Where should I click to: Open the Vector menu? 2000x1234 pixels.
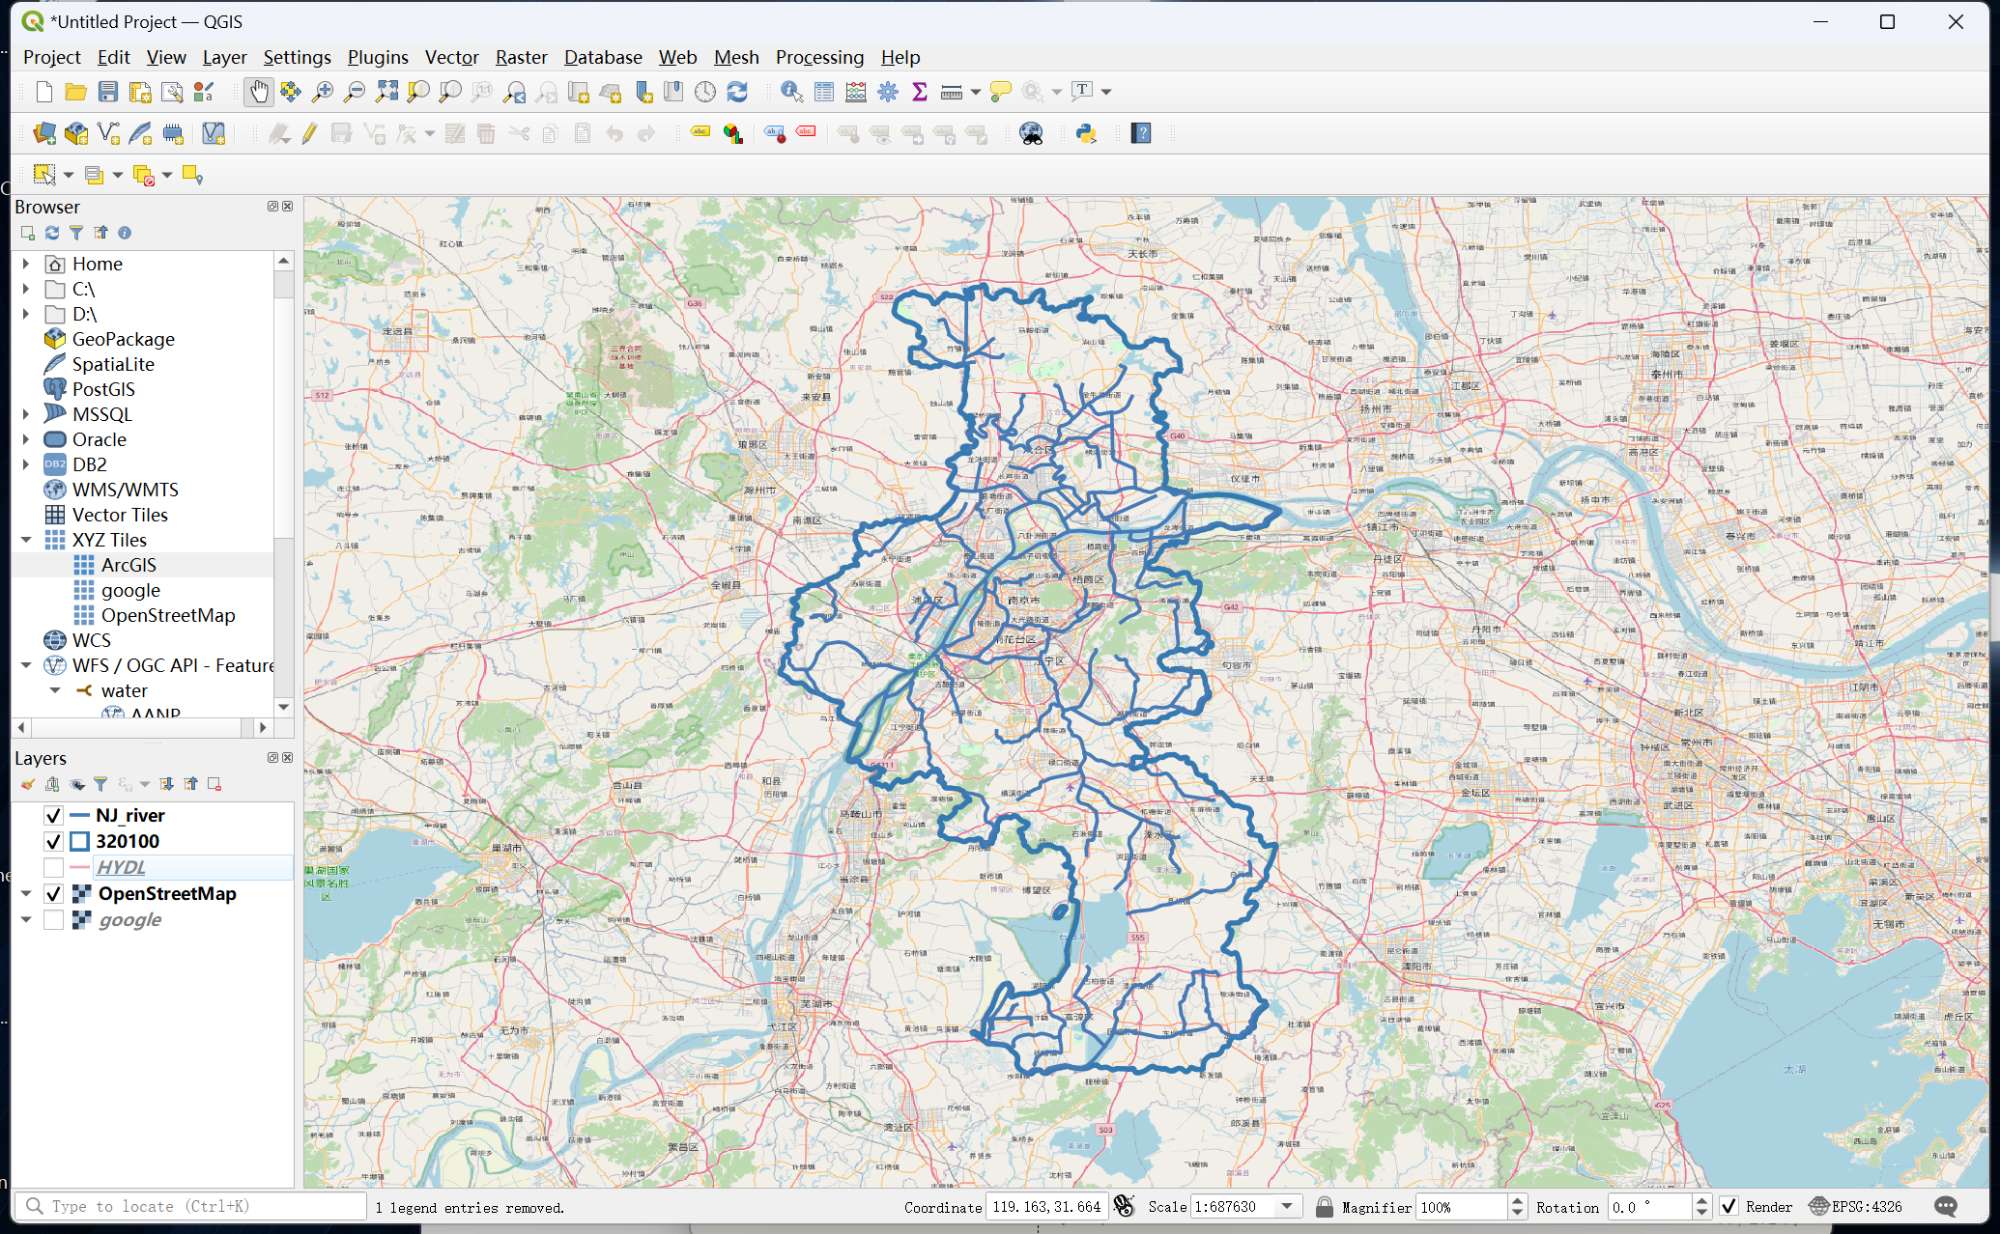tap(451, 57)
